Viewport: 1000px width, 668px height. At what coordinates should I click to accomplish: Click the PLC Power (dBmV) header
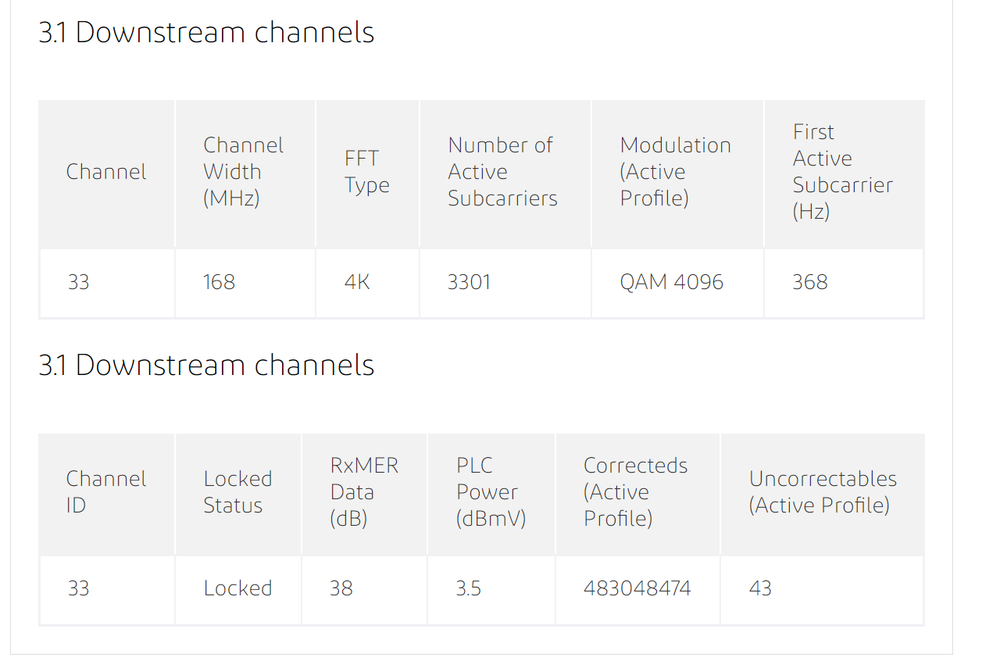tap(490, 492)
